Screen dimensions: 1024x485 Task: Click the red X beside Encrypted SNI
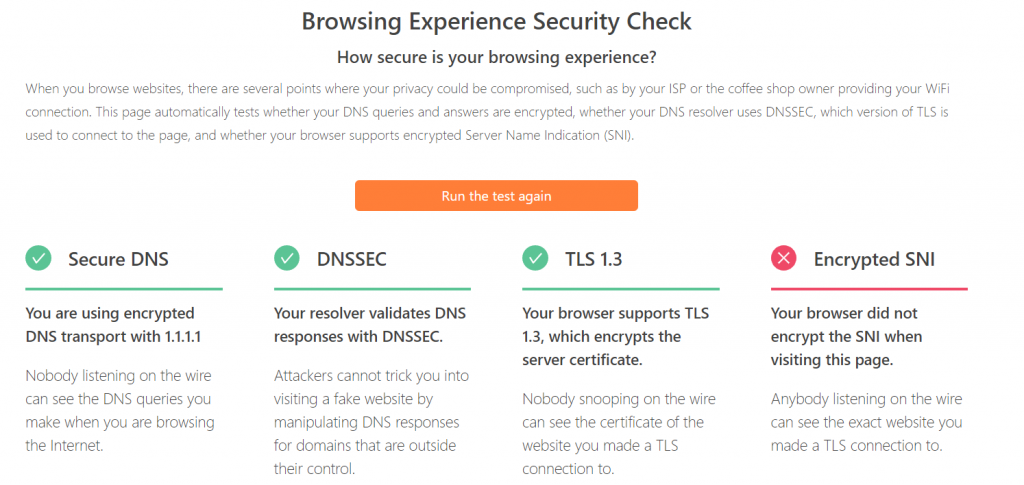click(x=784, y=259)
